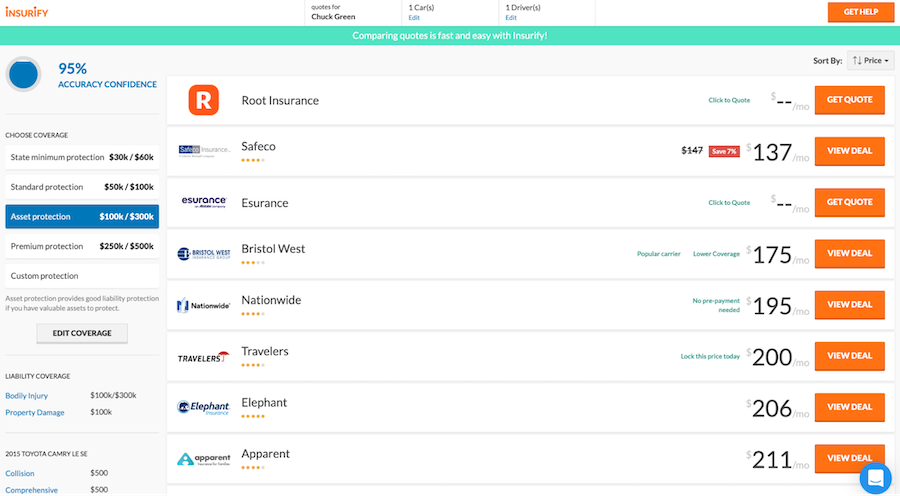This screenshot has height=496, width=900.
Task: Click the Bristol West carrier name
Action: click(x=273, y=249)
